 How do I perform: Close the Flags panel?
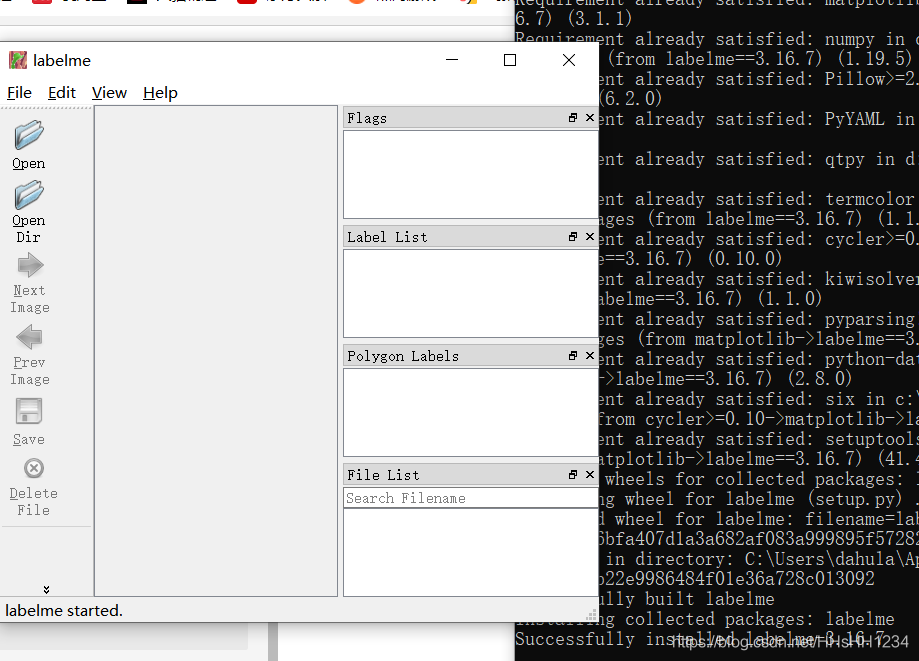click(x=590, y=118)
